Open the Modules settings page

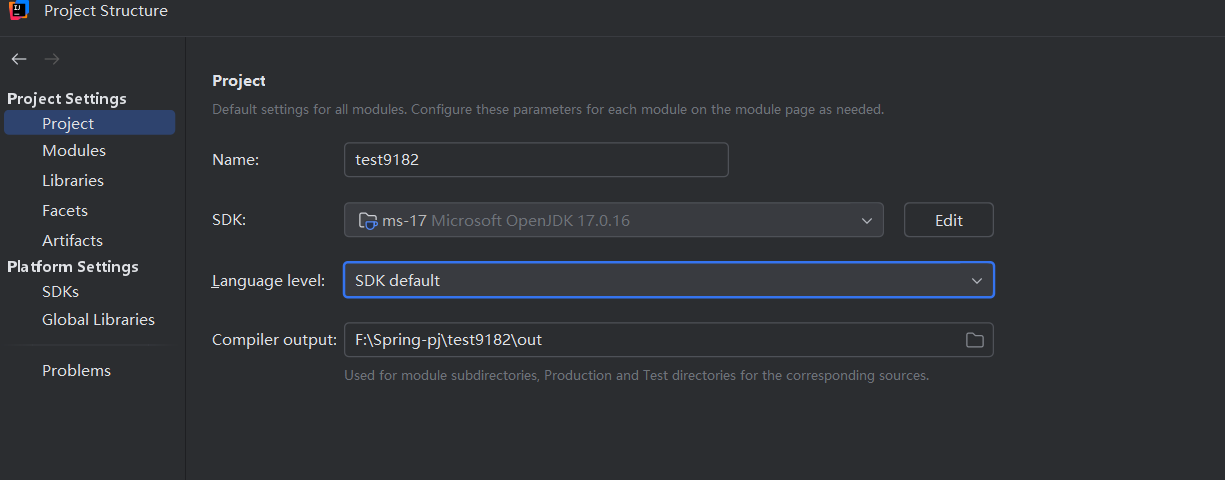pyautogui.click(x=74, y=150)
